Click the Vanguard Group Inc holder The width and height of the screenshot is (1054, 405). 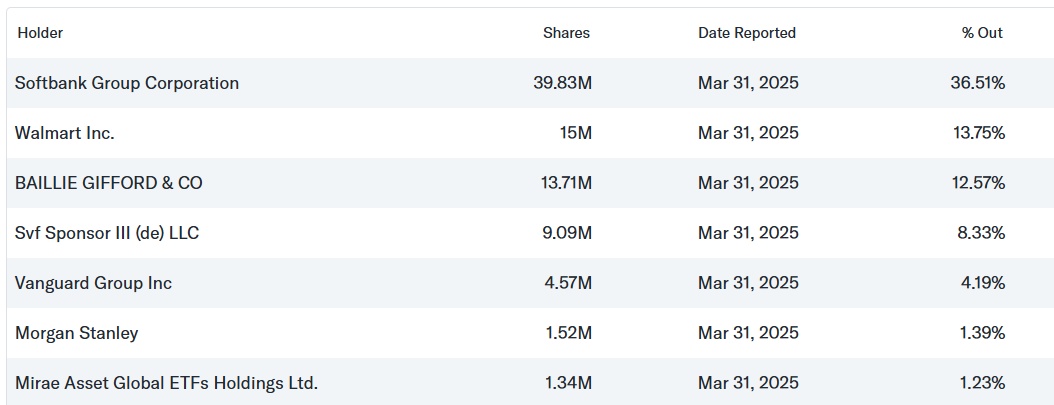(93, 283)
